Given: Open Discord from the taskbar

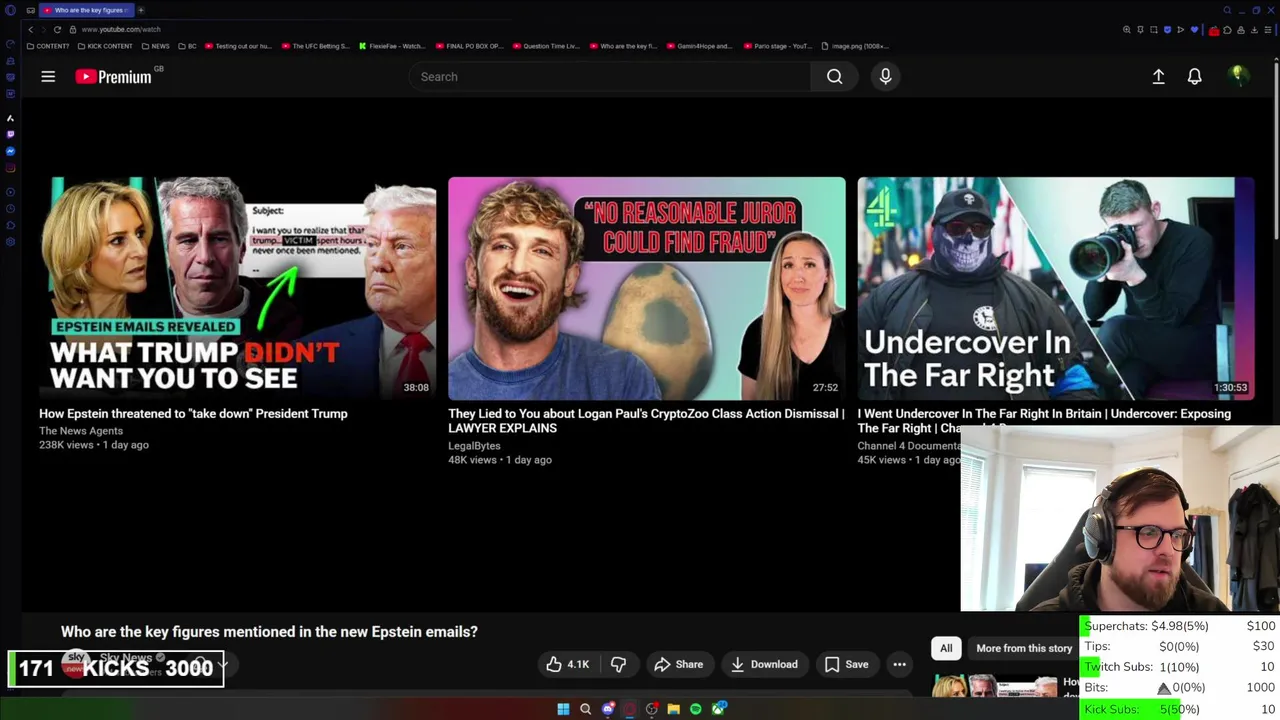Looking at the screenshot, I should [x=608, y=709].
